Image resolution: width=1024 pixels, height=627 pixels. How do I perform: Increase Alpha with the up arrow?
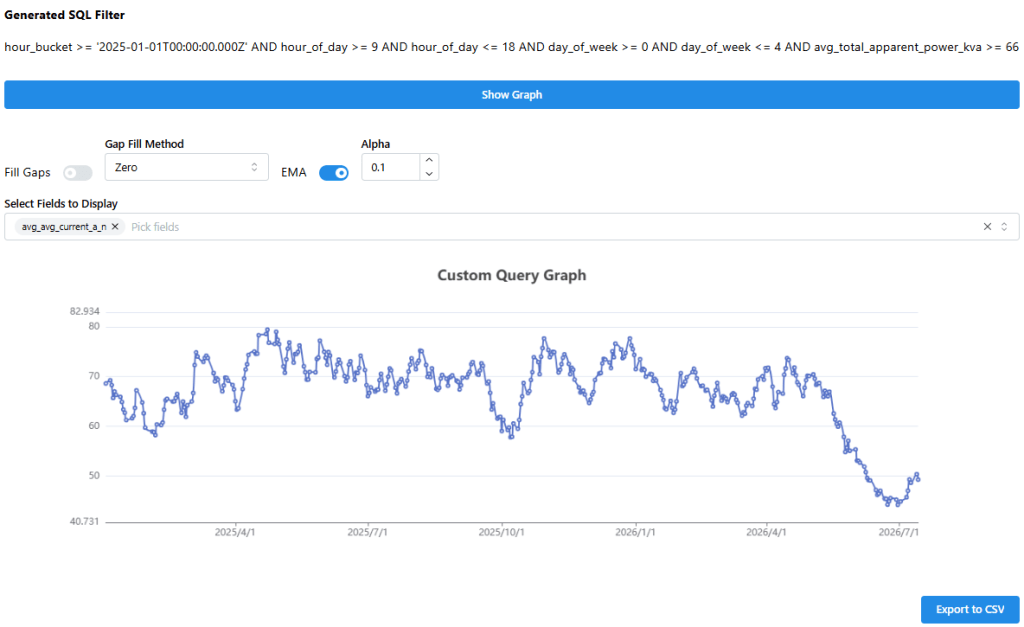click(429, 160)
